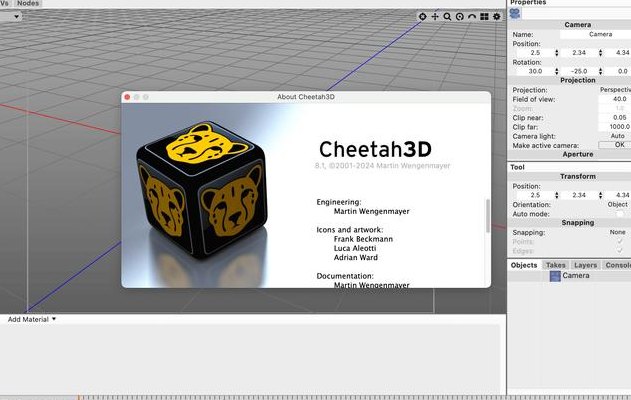Open the Snapping None dropdown
This screenshot has height=400, width=631.
pyautogui.click(x=617, y=232)
